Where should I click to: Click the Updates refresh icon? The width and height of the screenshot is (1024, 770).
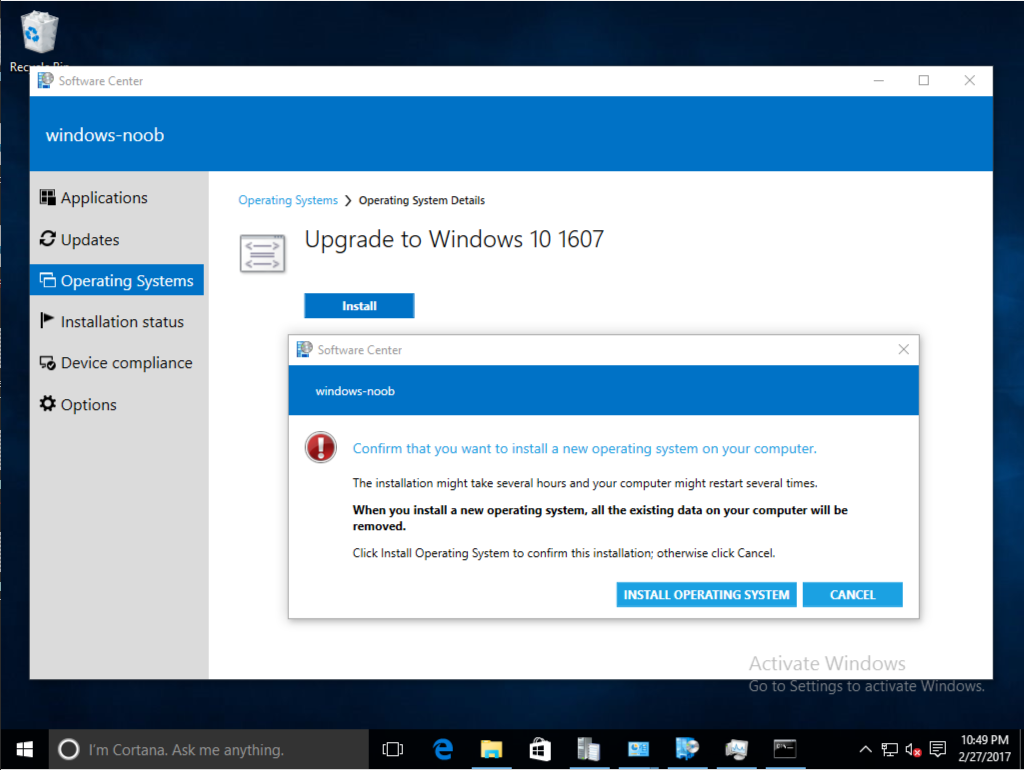pos(48,239)
